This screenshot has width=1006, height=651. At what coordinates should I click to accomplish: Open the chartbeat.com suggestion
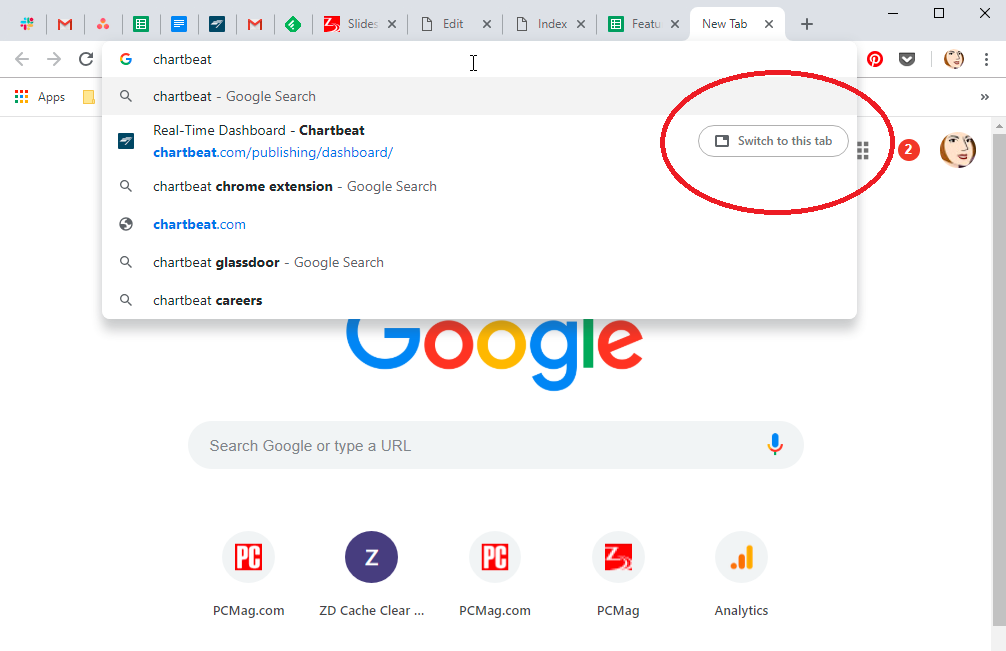pos(199,224)
